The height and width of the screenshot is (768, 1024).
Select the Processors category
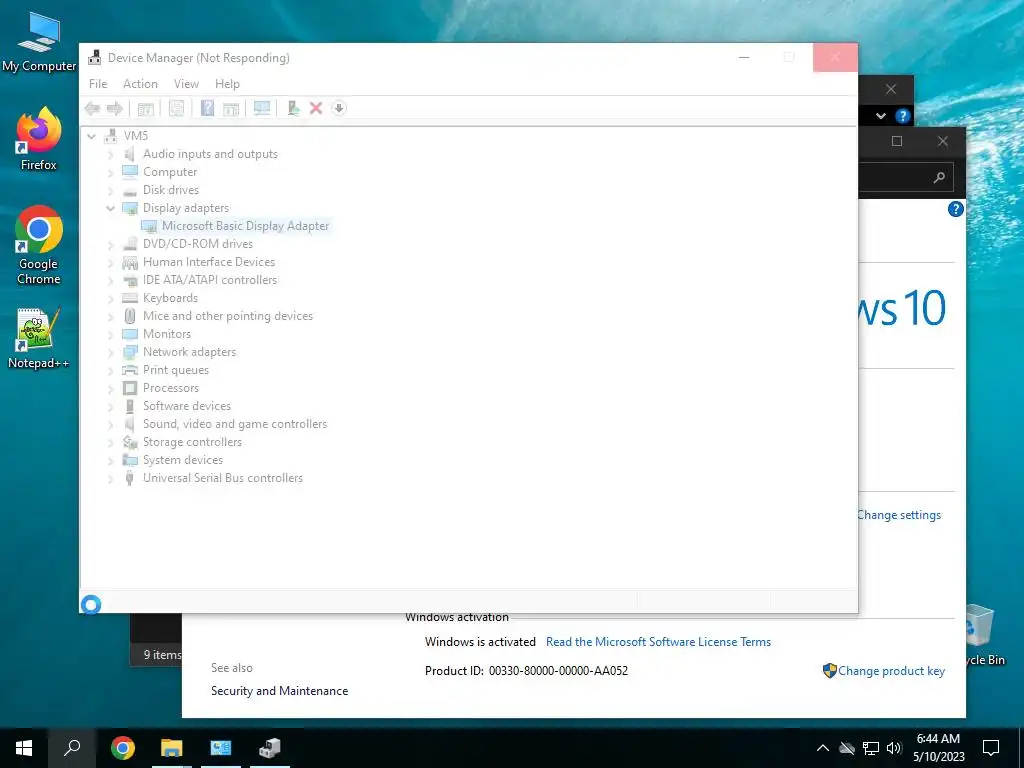171,388
